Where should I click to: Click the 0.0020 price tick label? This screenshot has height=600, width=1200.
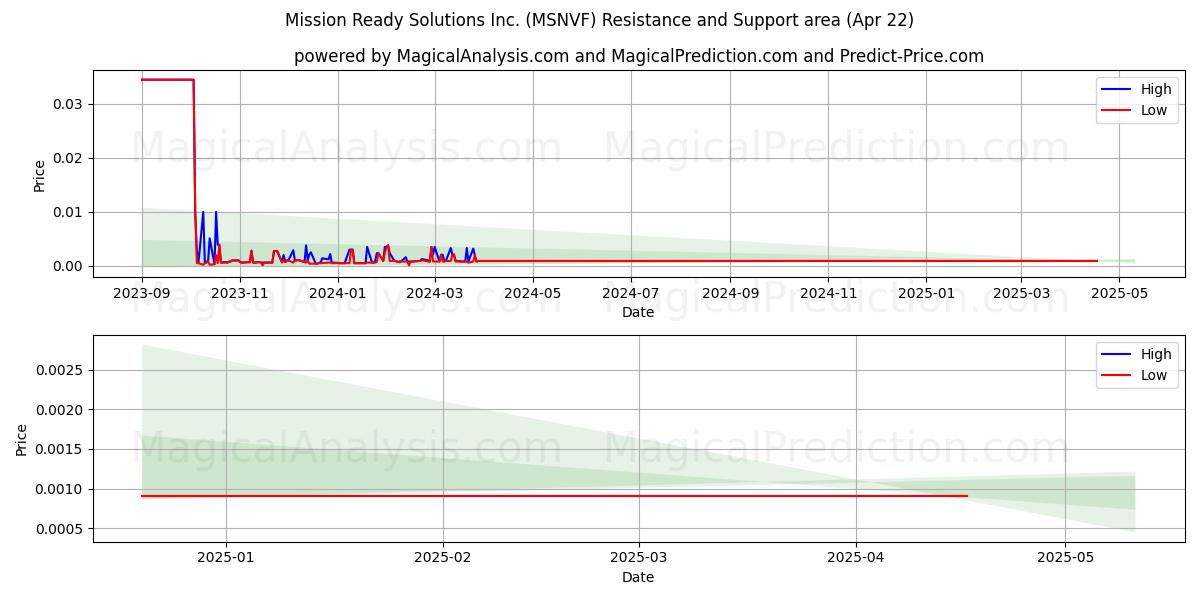point(61,410)
